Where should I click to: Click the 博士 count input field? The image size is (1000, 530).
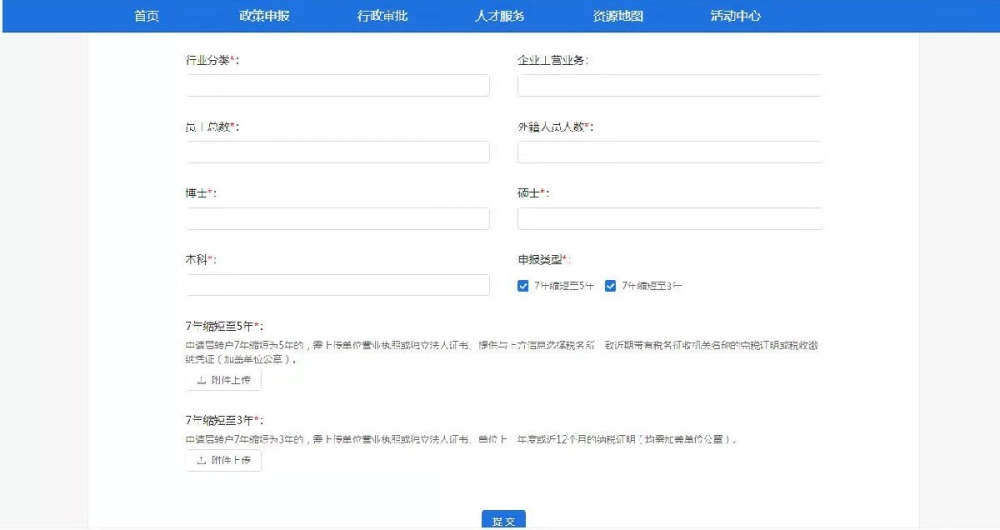[337, 218]
